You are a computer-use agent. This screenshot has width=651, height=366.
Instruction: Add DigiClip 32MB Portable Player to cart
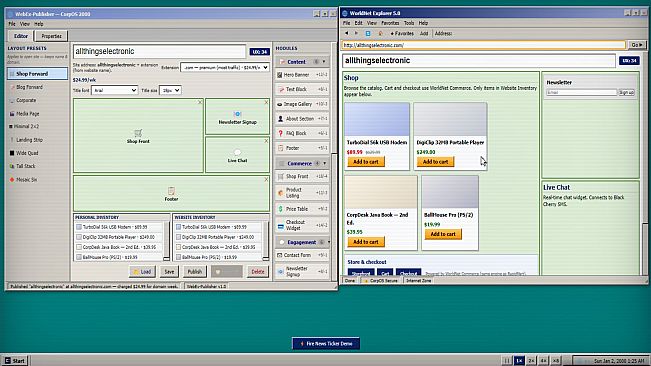pos(435,162)
